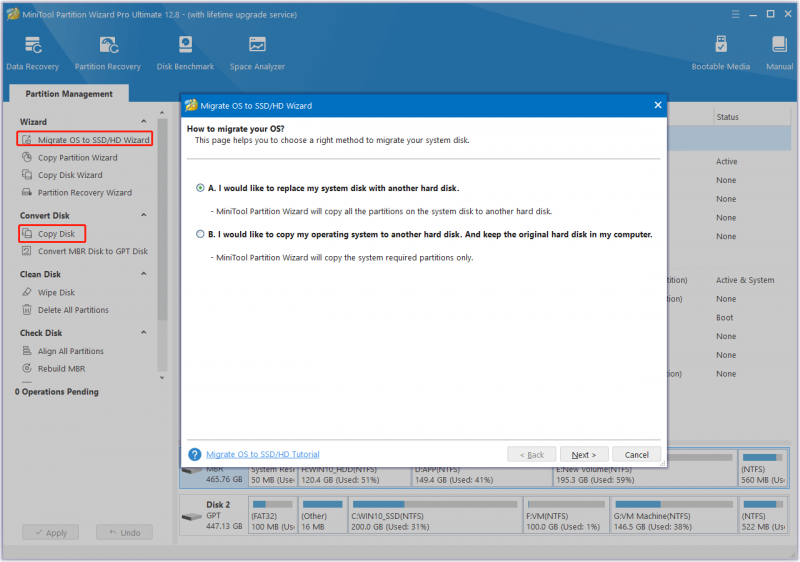Viewport: 800px width, 562px height.
Task: Open the Manual
Action: pyautogui.click(x=779, y=54)
